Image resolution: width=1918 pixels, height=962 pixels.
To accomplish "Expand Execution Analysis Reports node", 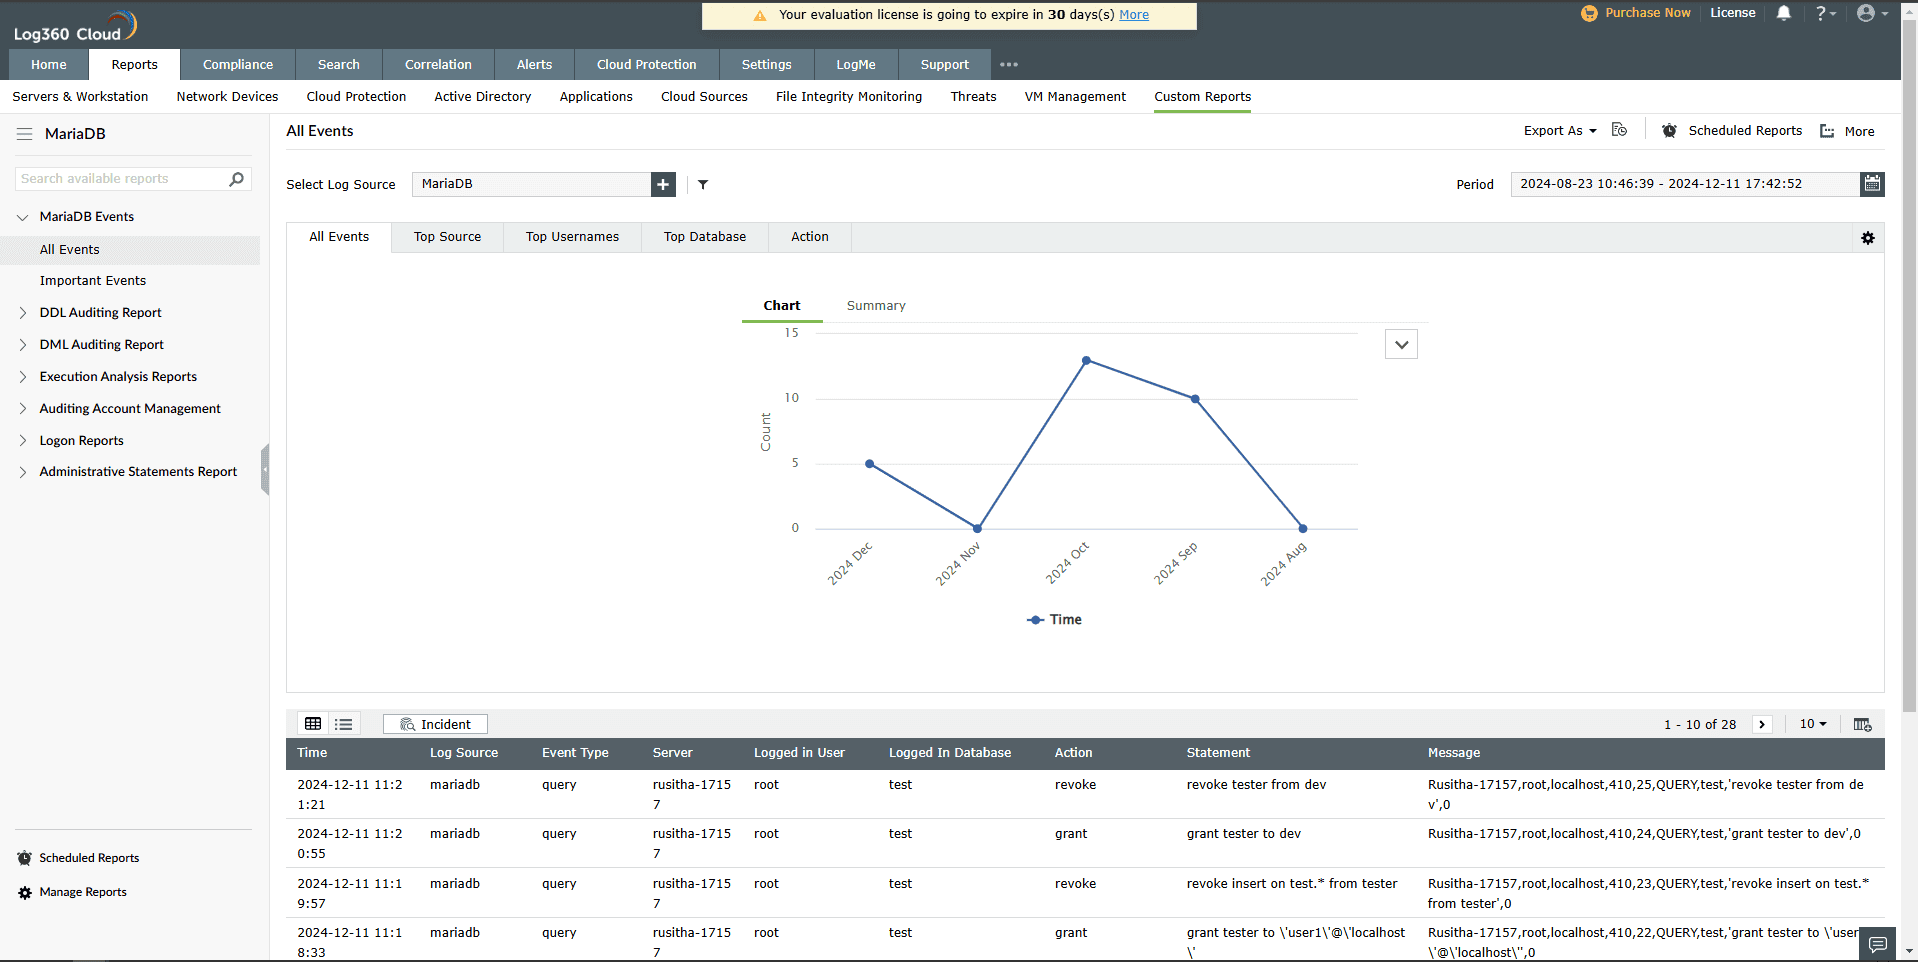I will point(22,377).
